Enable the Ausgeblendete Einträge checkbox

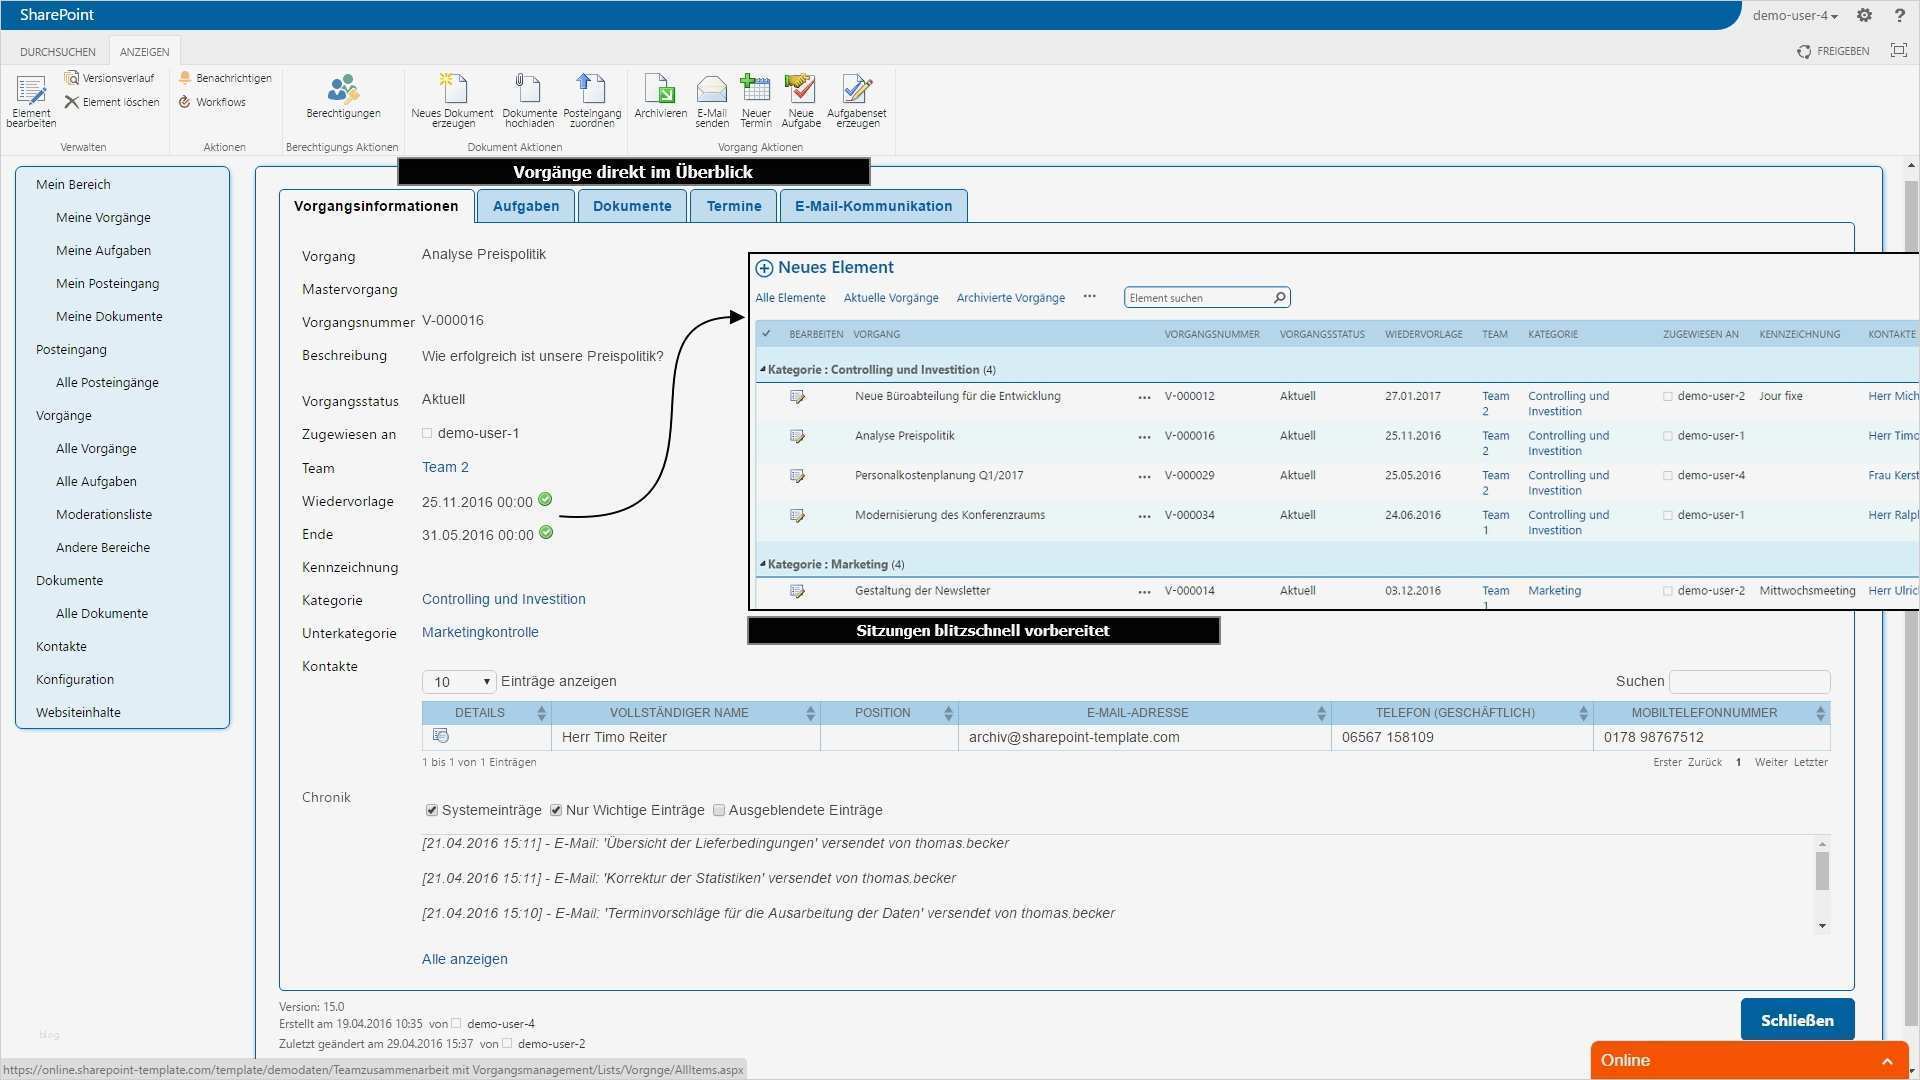719,810
